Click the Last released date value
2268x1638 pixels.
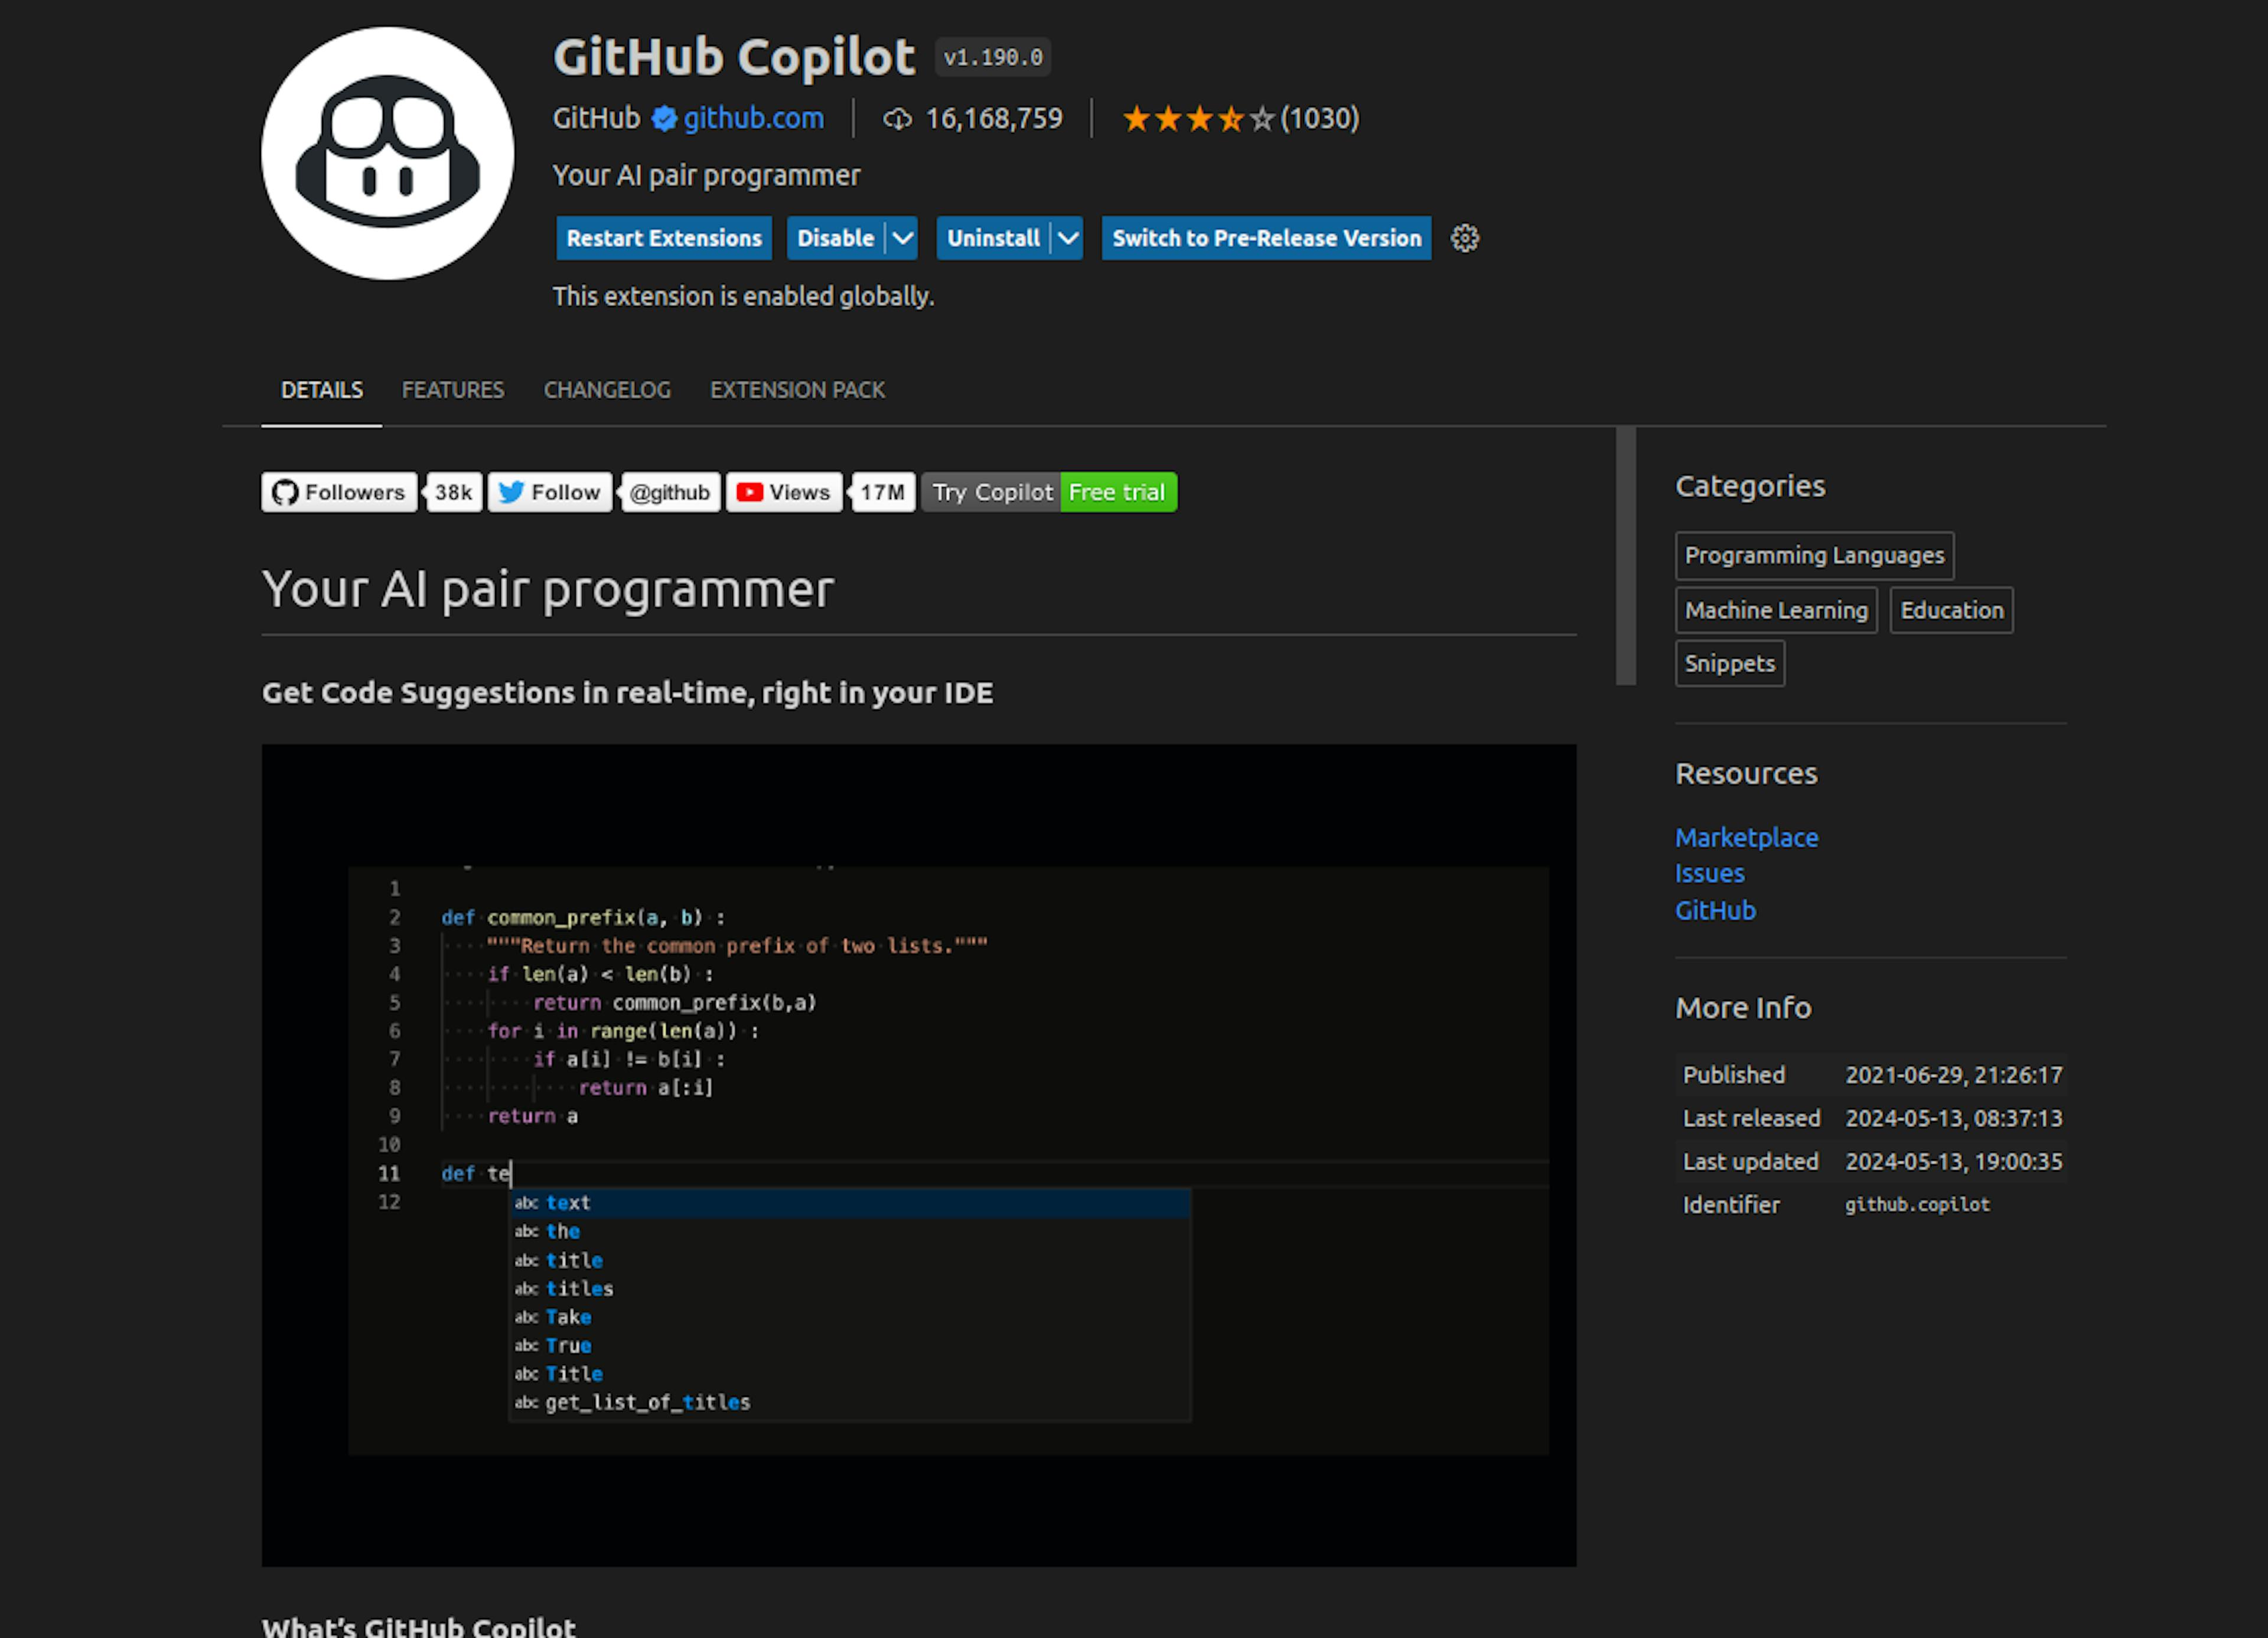1953,1118
